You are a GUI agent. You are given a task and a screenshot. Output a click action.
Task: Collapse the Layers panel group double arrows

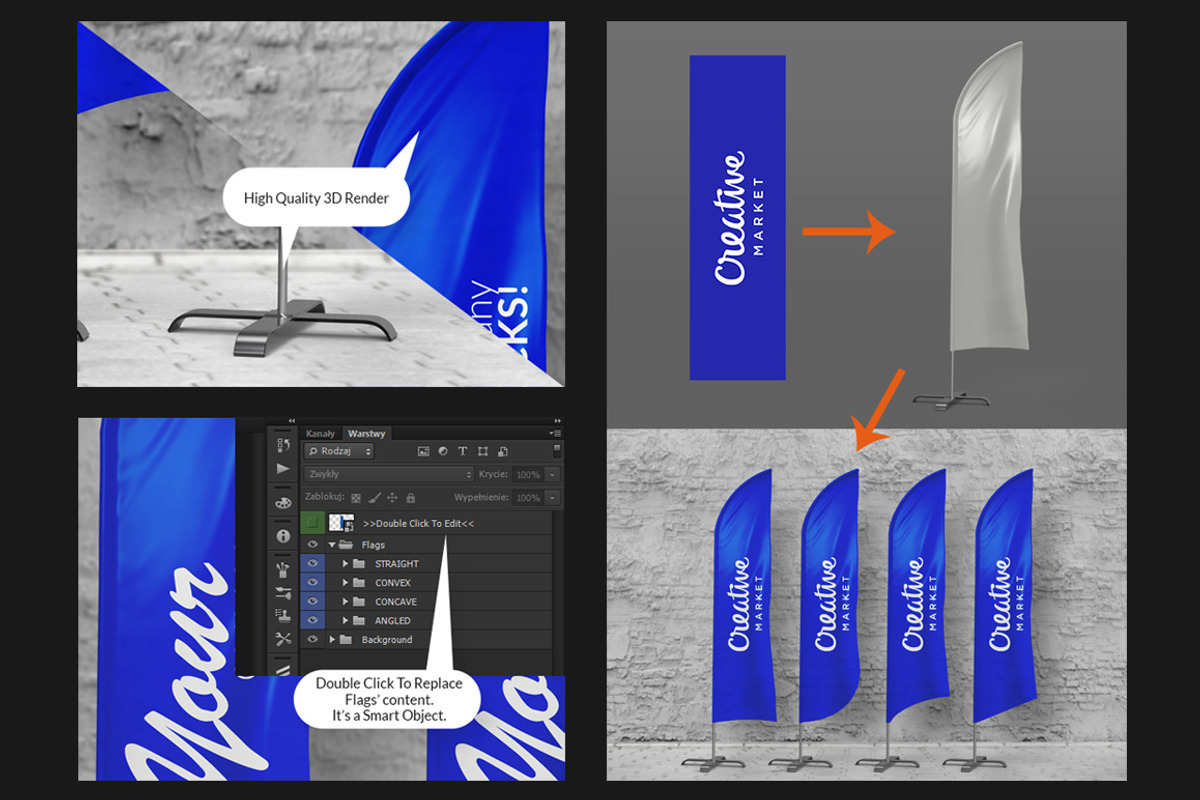pos(557,421)
